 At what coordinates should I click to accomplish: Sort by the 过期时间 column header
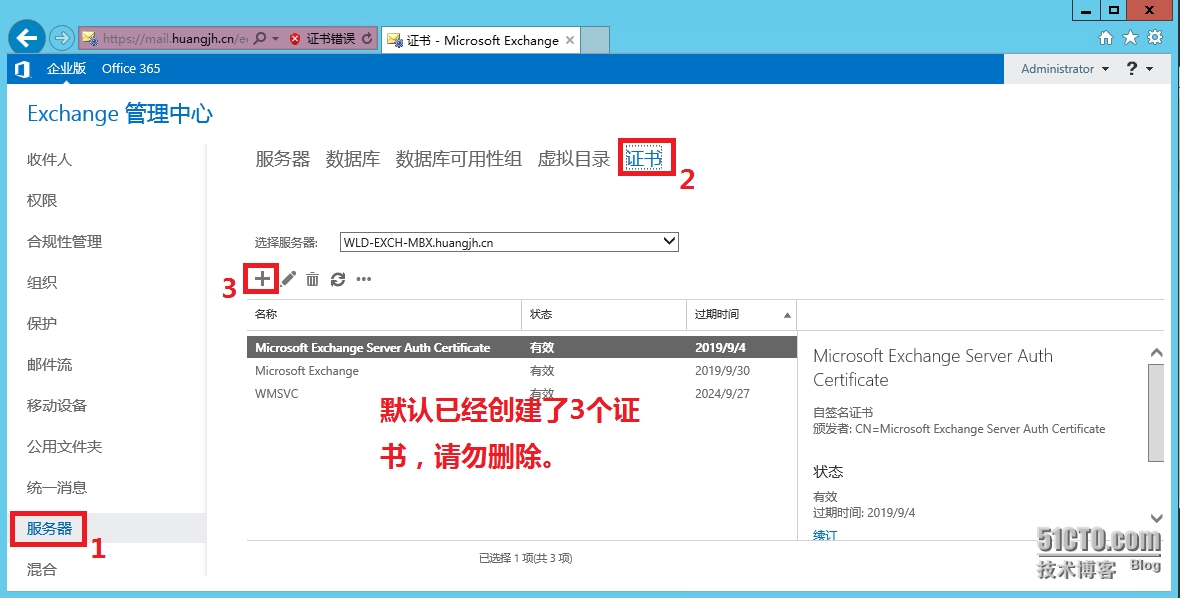click(x=741, y=314)
